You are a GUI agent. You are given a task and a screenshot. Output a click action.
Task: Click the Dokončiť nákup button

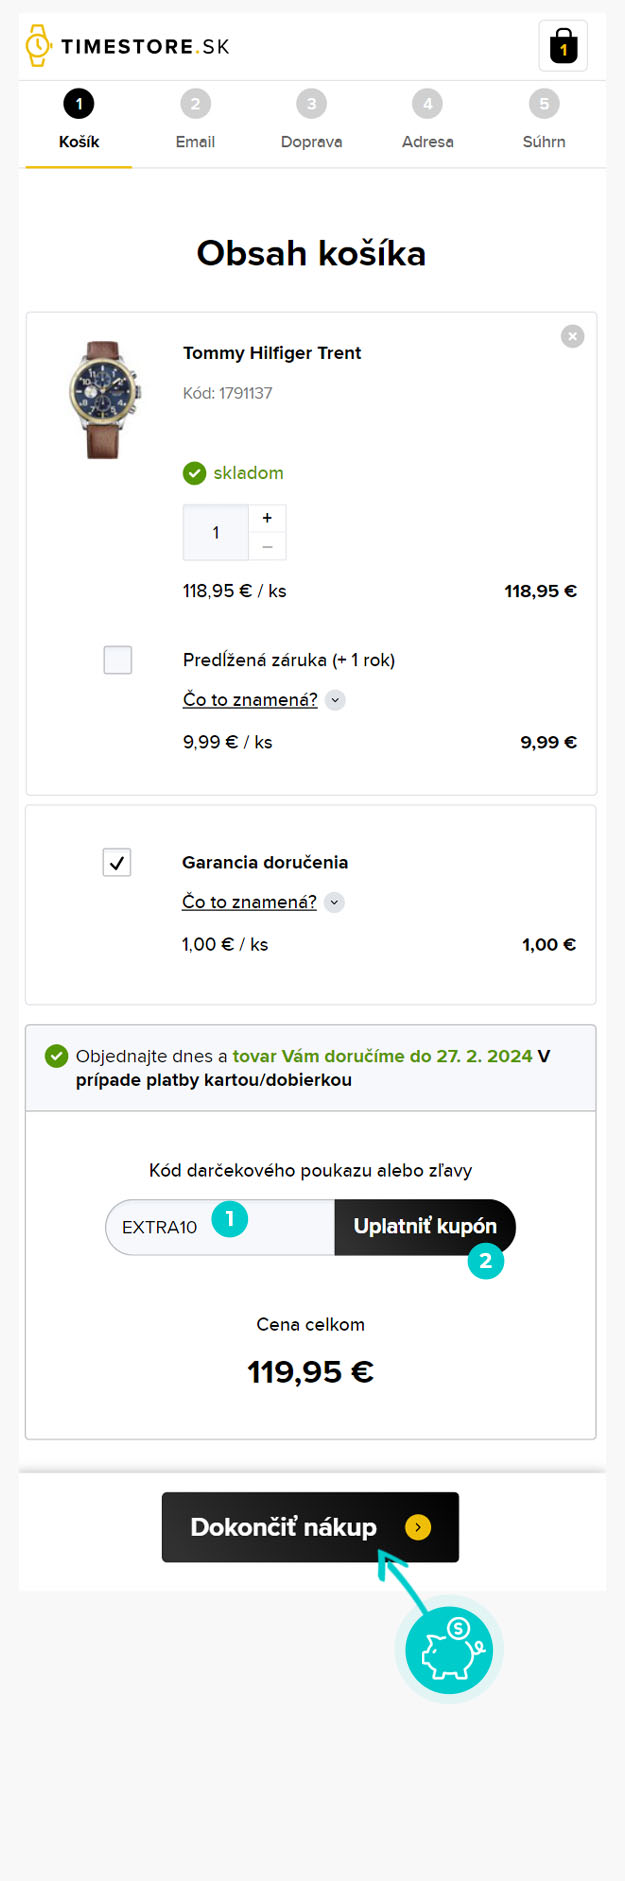(x=310, y=1527)
